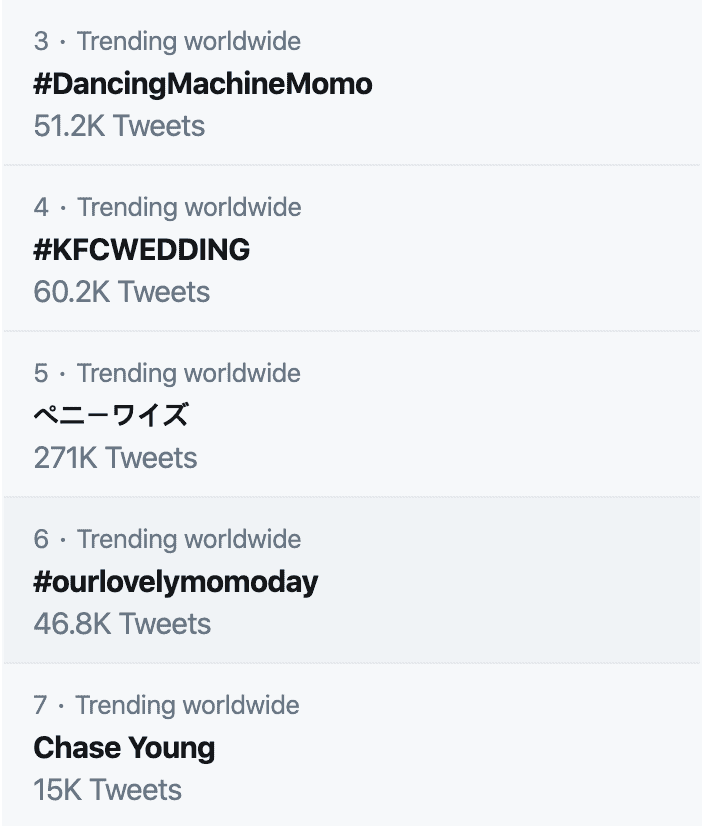706x826 pixels.
Task: Click "Trending worldwide" label above #ourlovelymomoday
Action: (189, 539)
